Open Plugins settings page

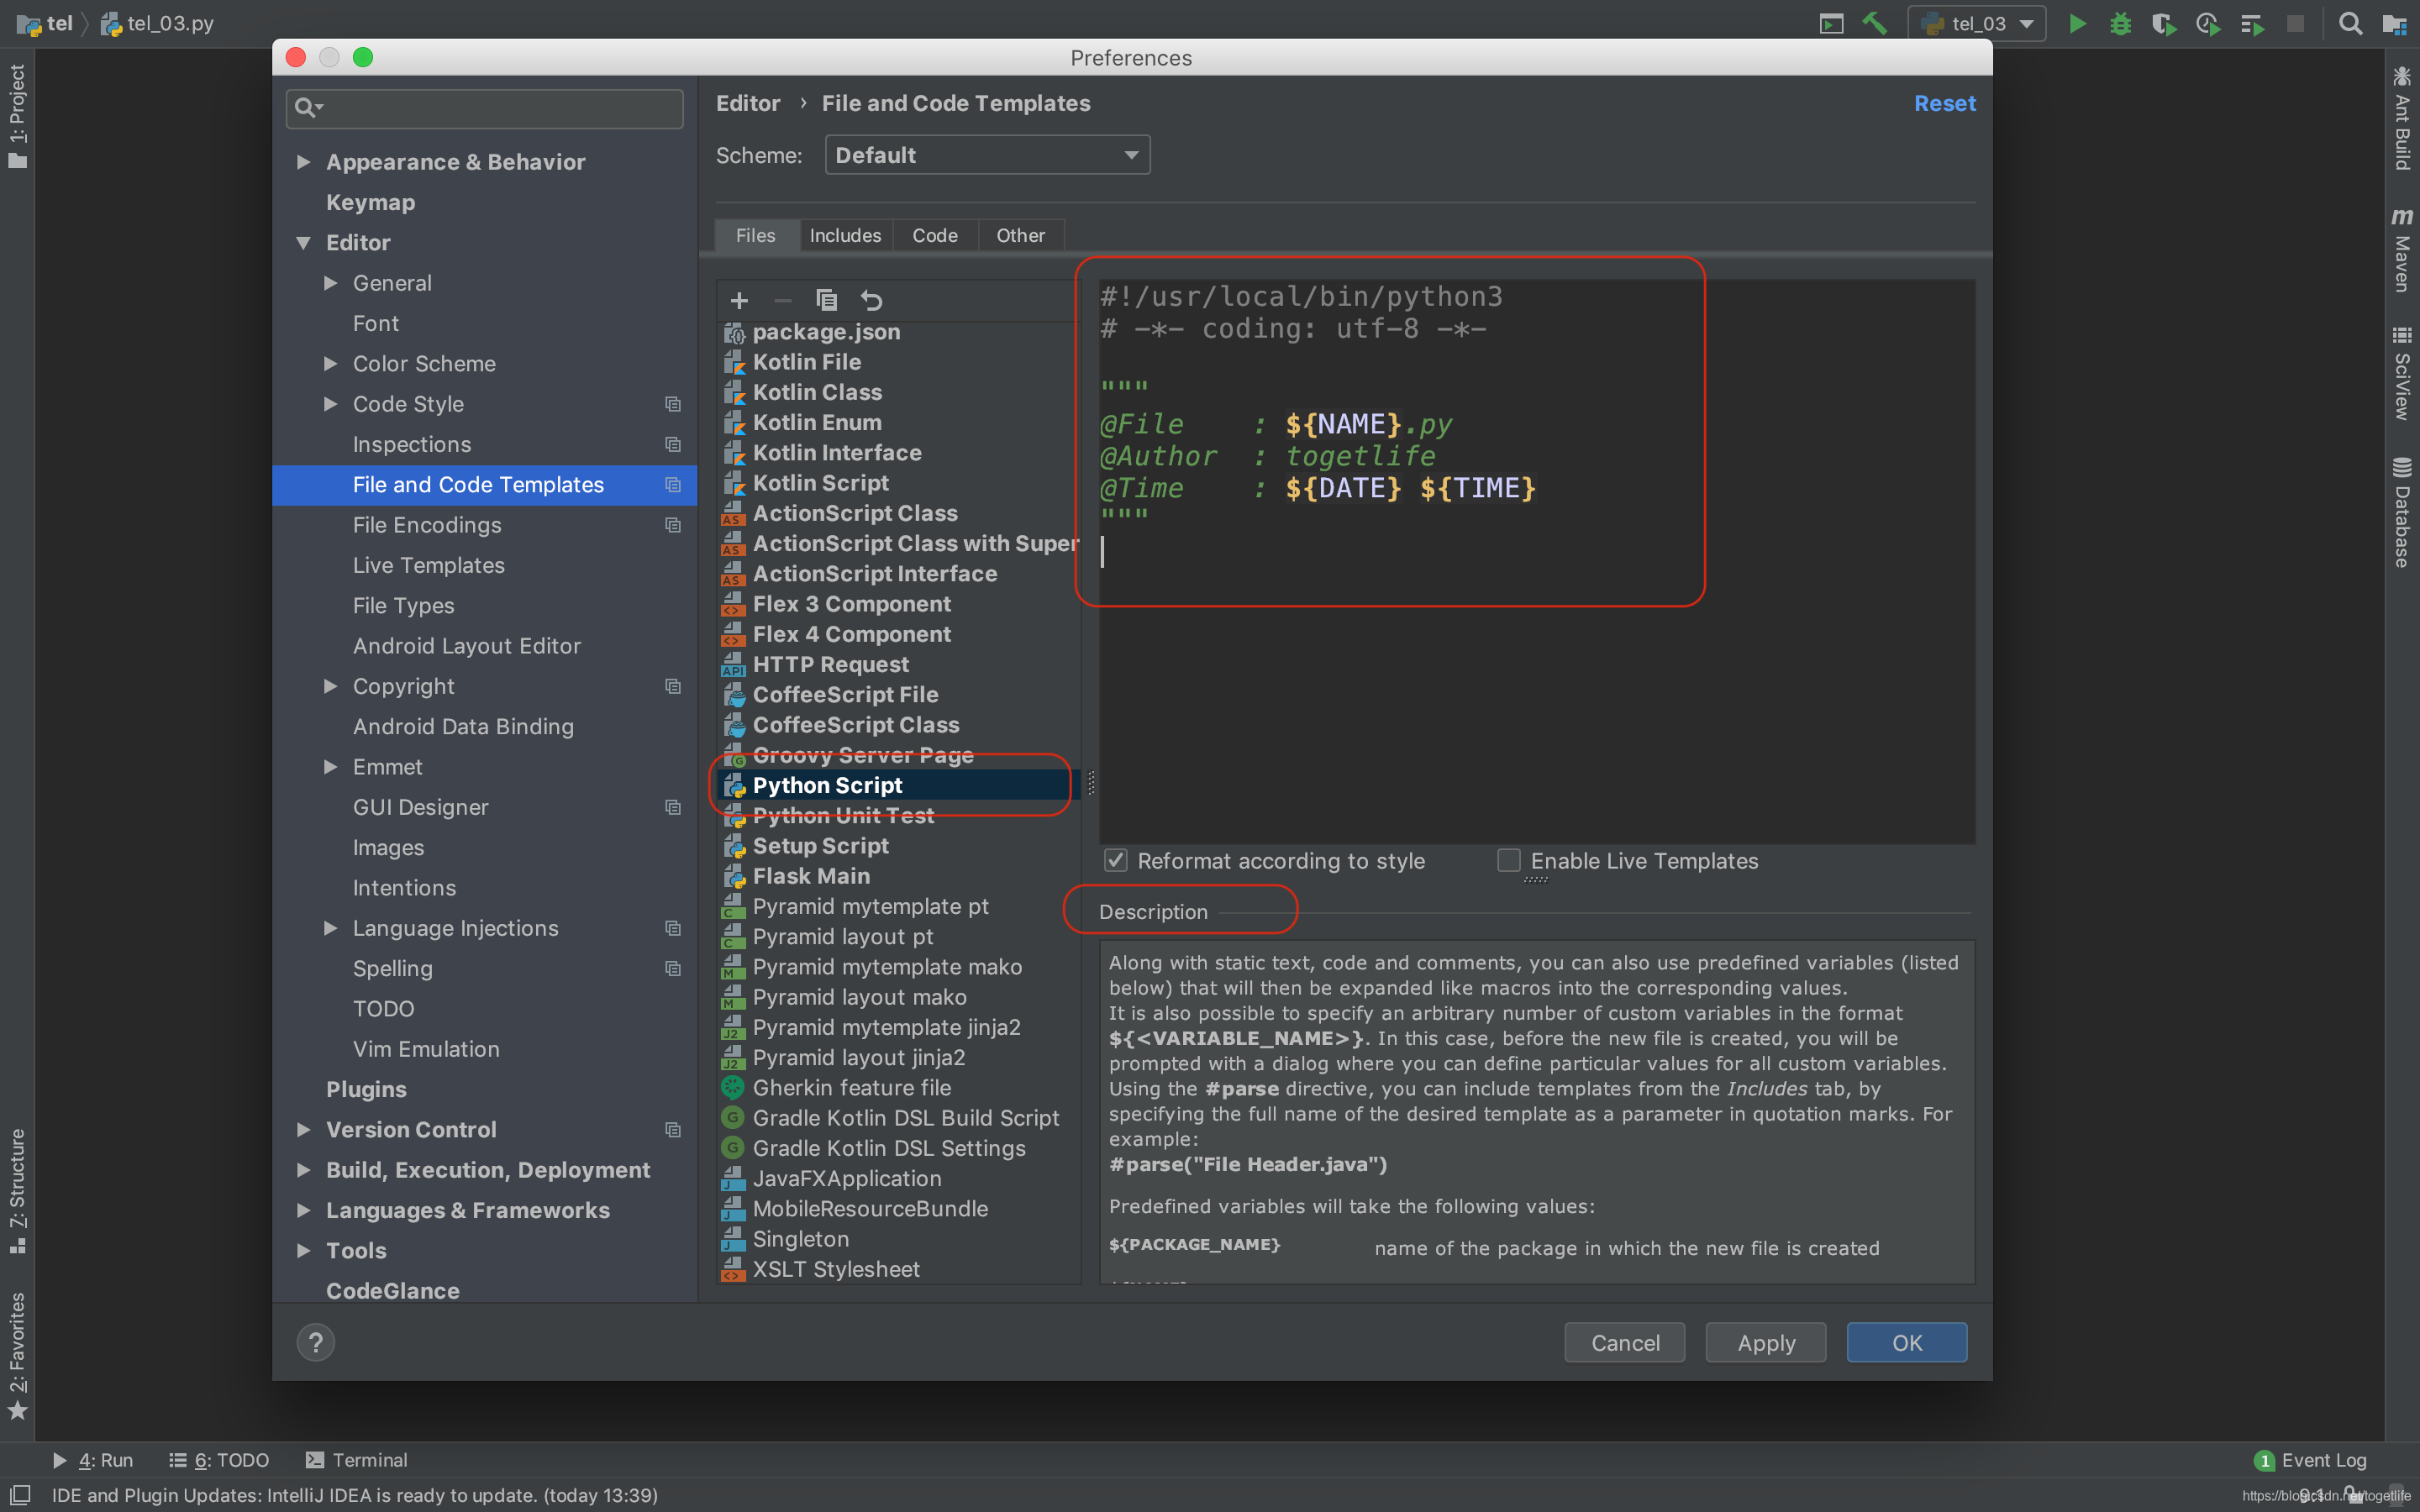coord(484,1089)
